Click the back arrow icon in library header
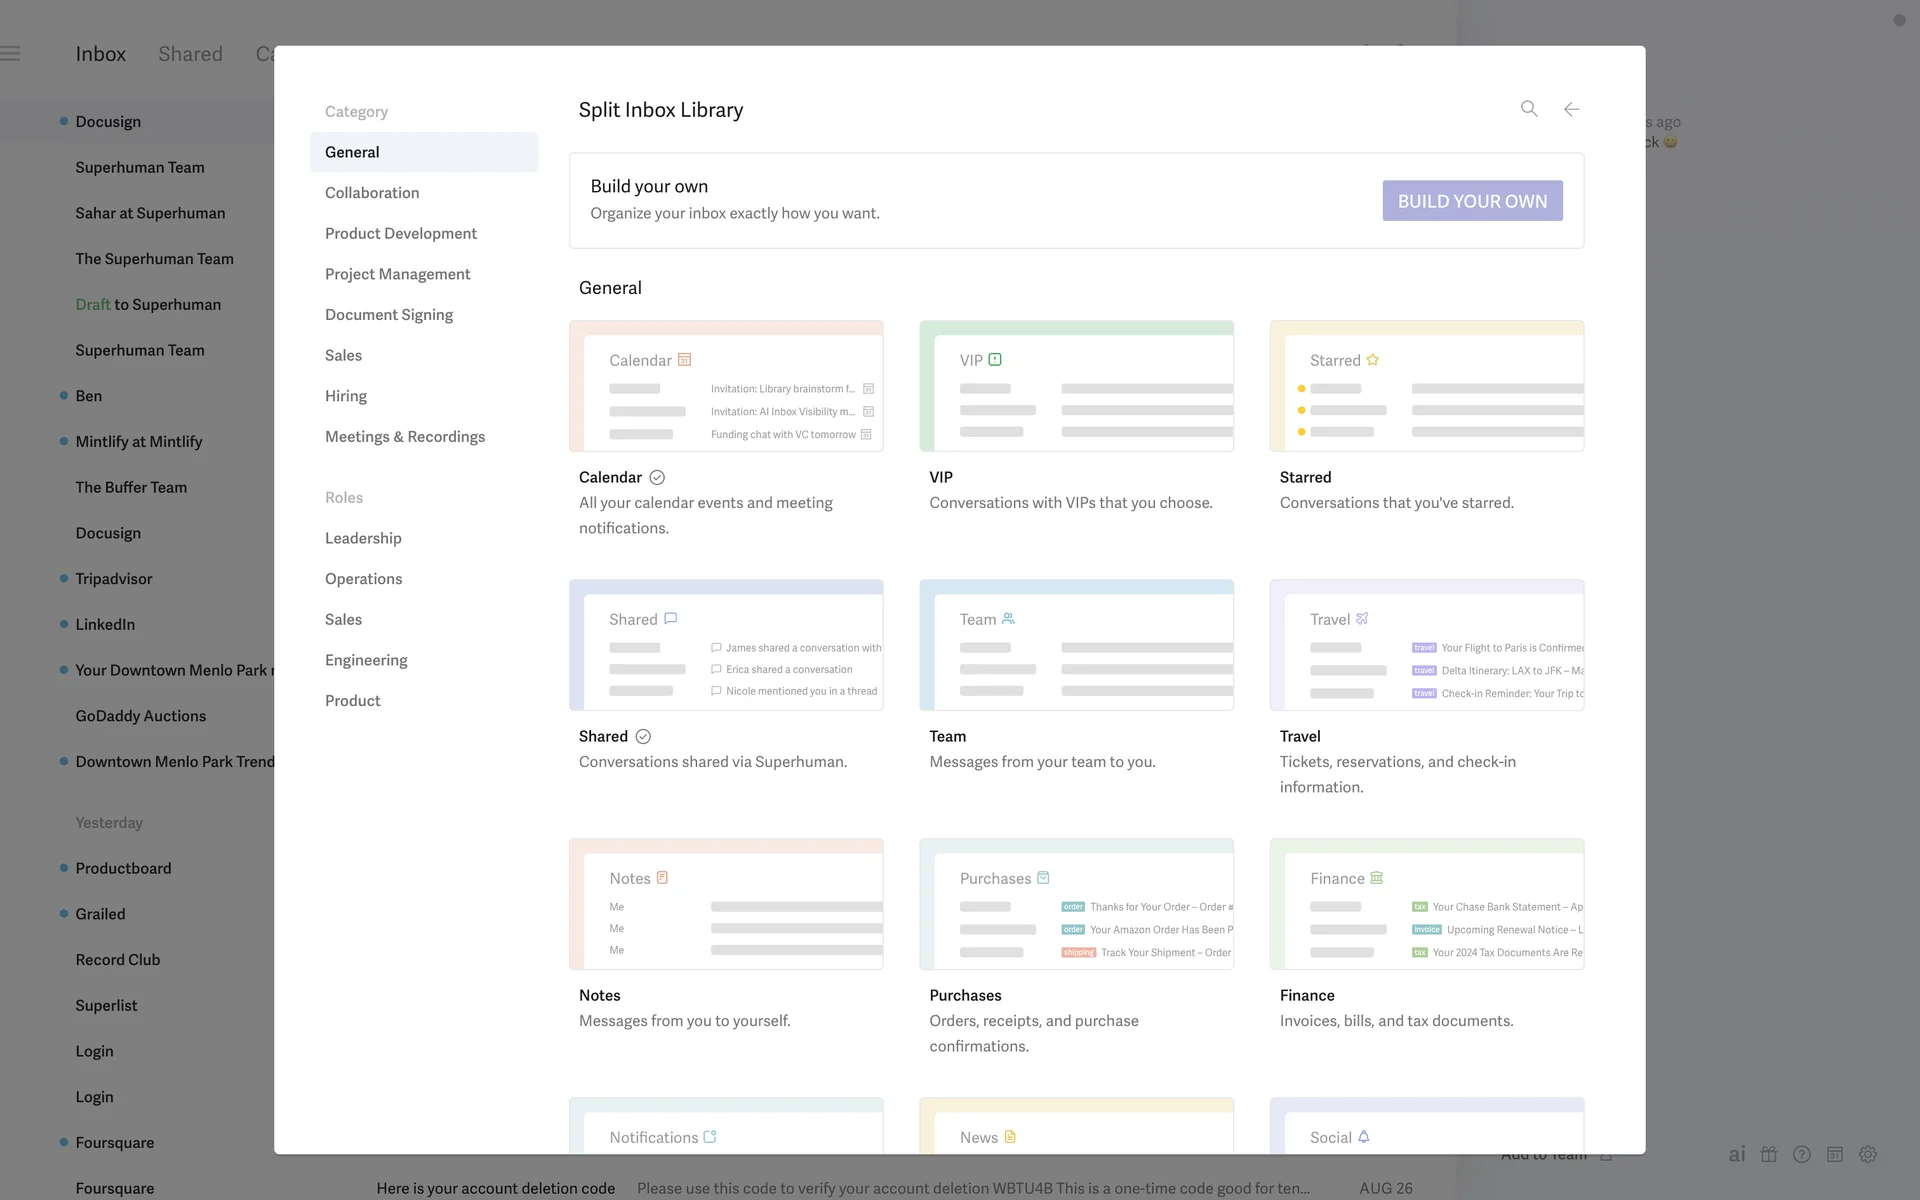 coord(1571,109)
